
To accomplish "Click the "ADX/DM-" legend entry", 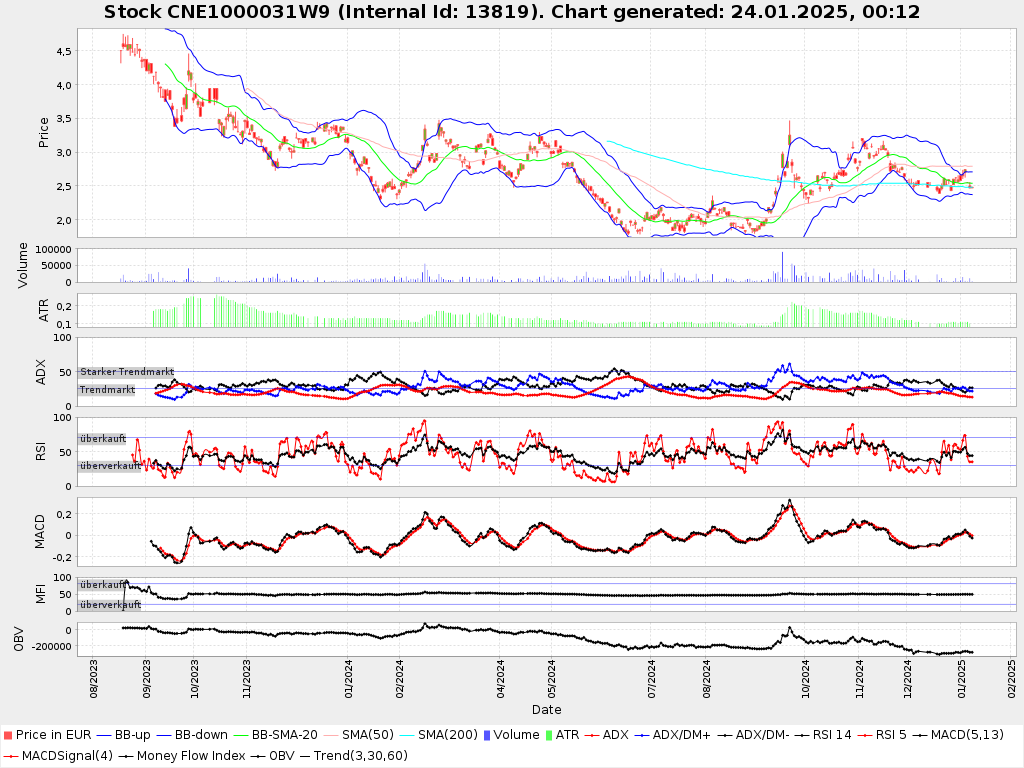I will pos(762,735).
